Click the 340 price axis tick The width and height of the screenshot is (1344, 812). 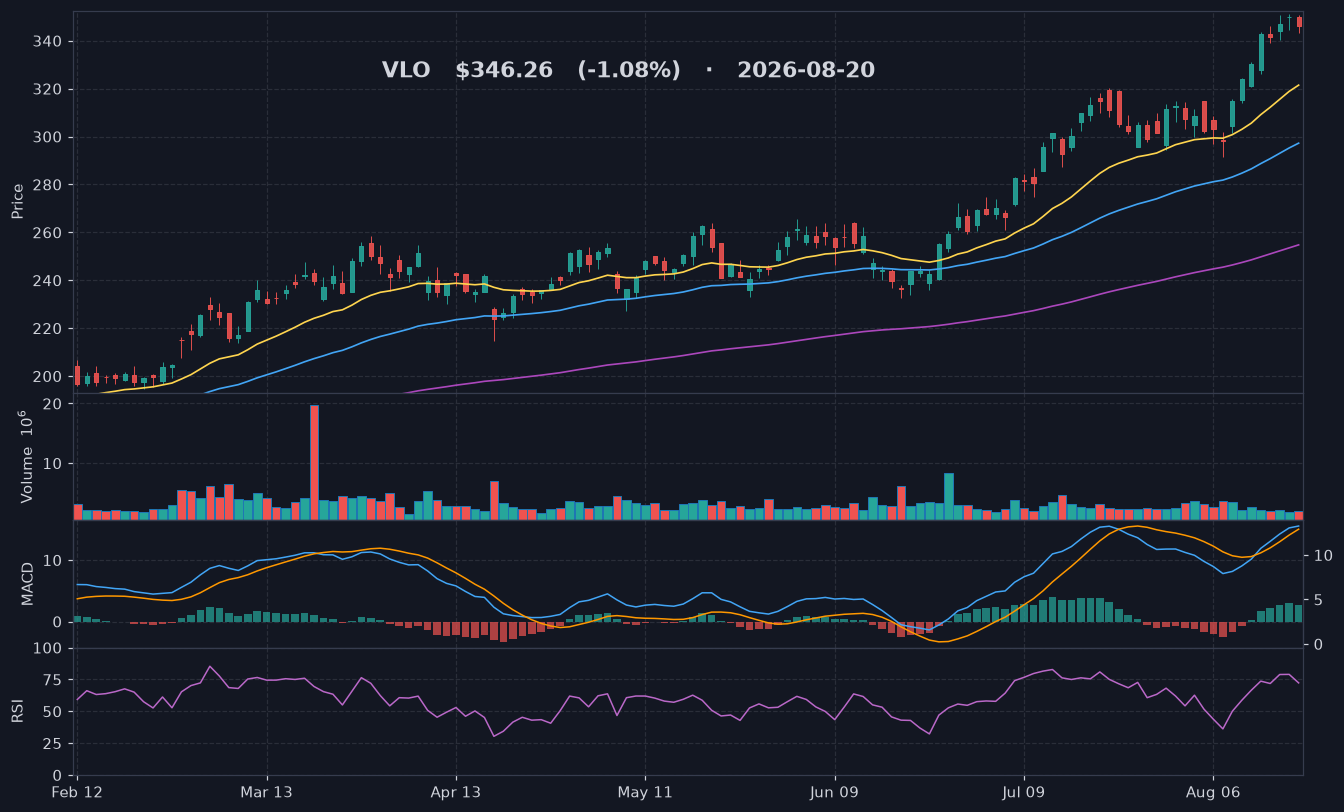tap(50, 42)
